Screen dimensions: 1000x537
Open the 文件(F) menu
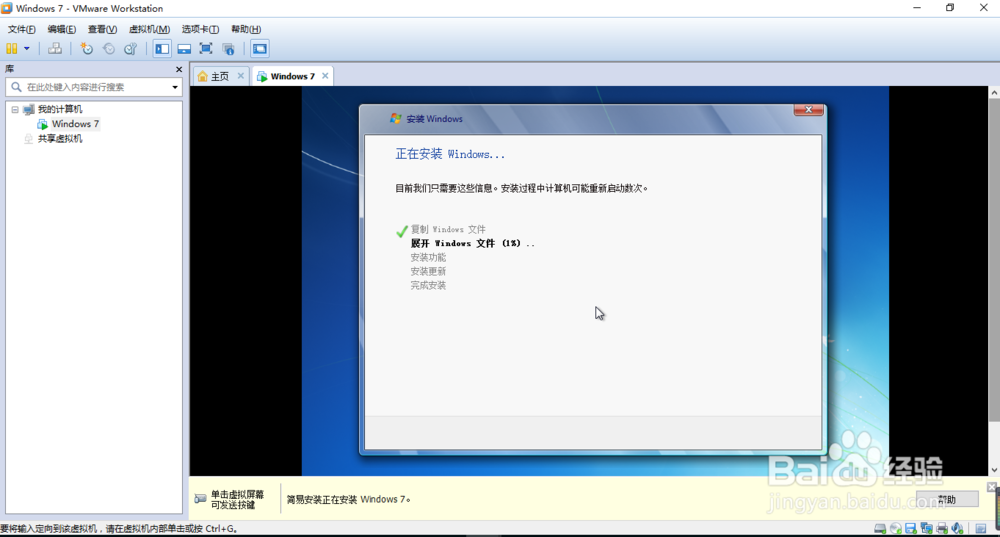pos(21,29)
